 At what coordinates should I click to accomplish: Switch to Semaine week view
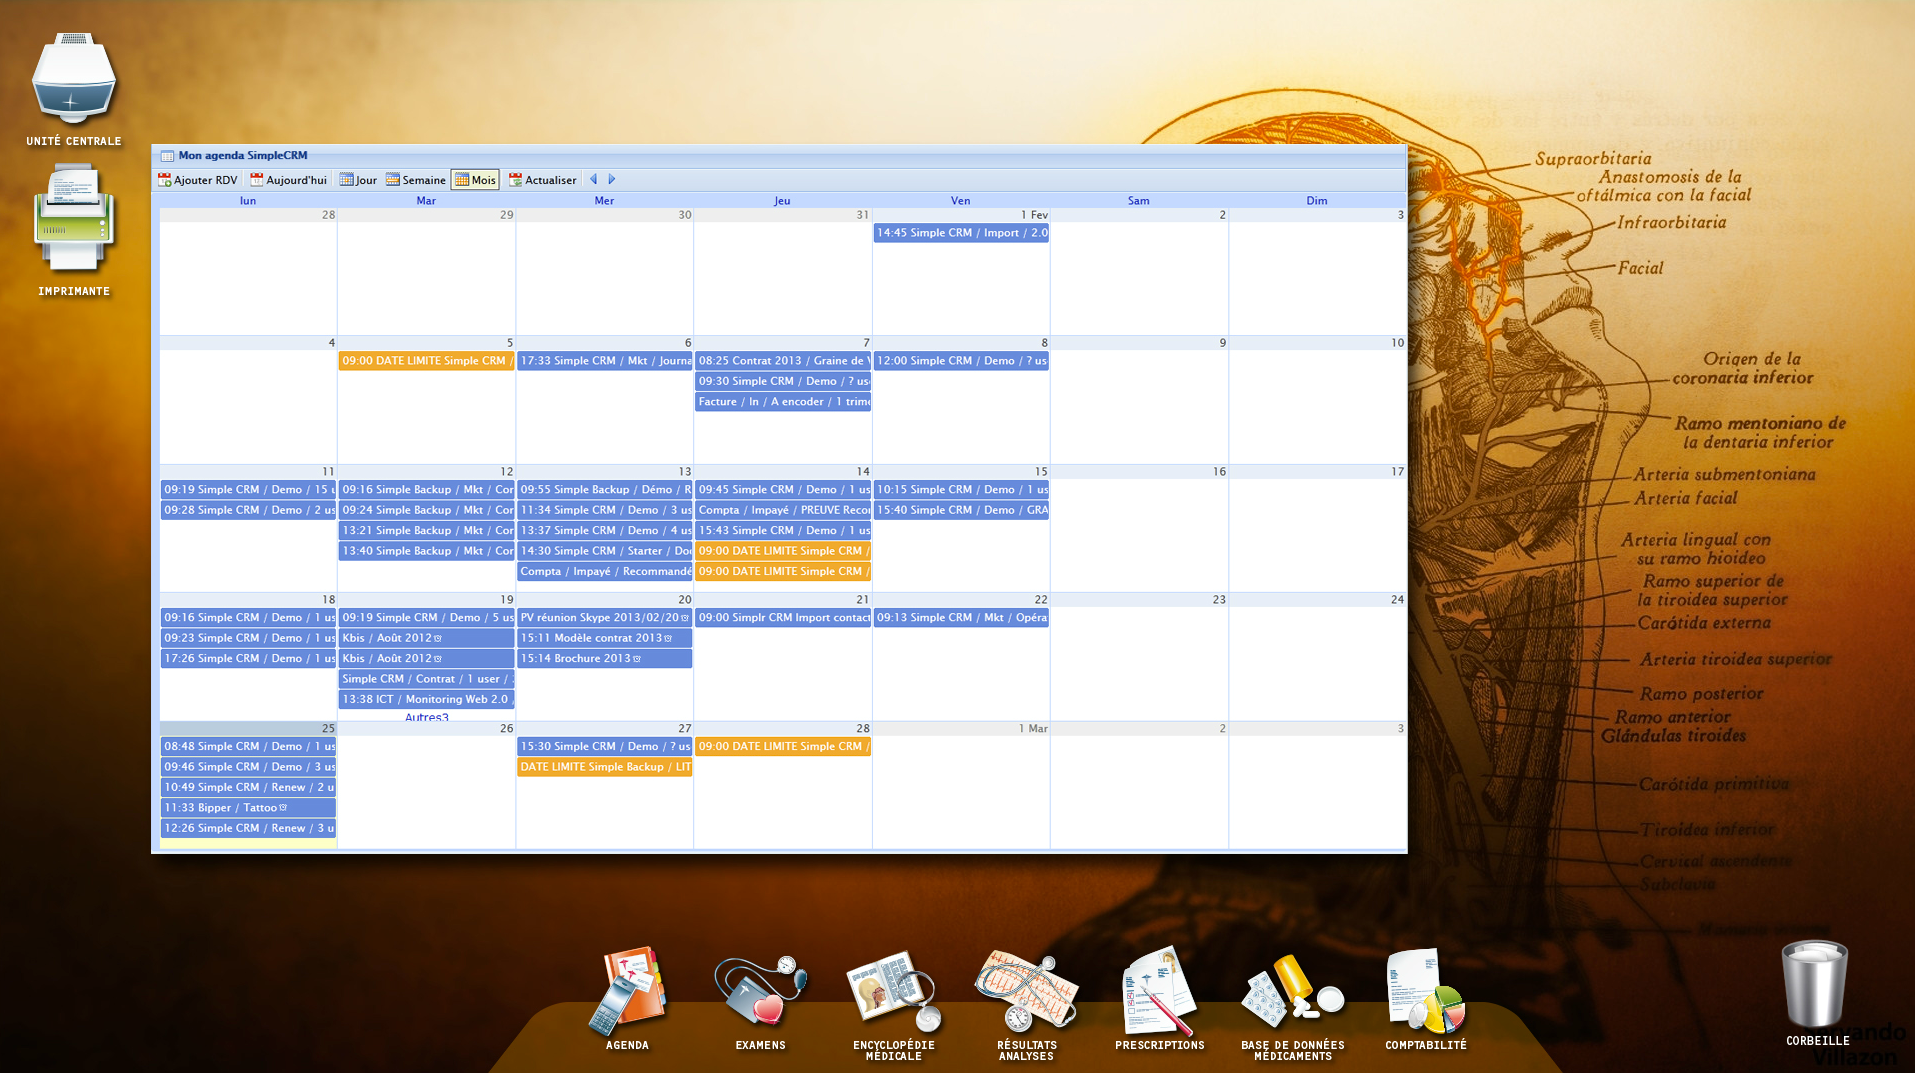pyautogui.click(x=416, y=180)
